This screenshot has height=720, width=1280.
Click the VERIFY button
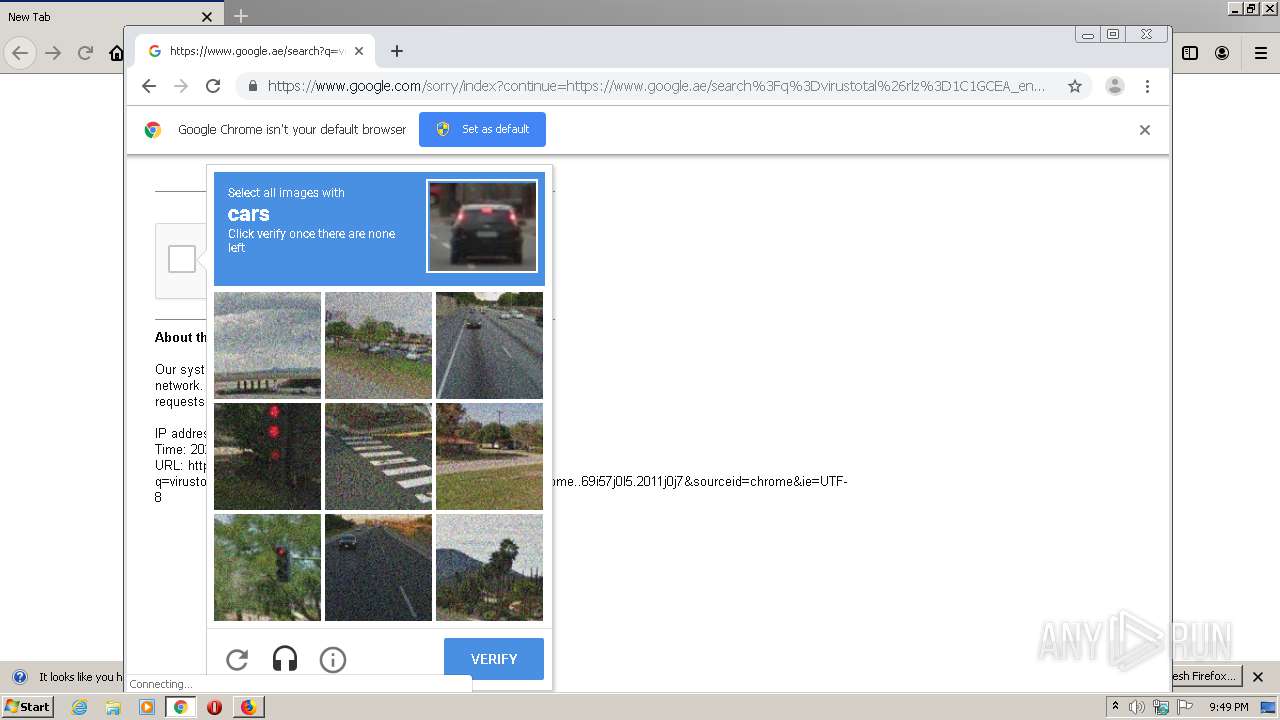494,659
